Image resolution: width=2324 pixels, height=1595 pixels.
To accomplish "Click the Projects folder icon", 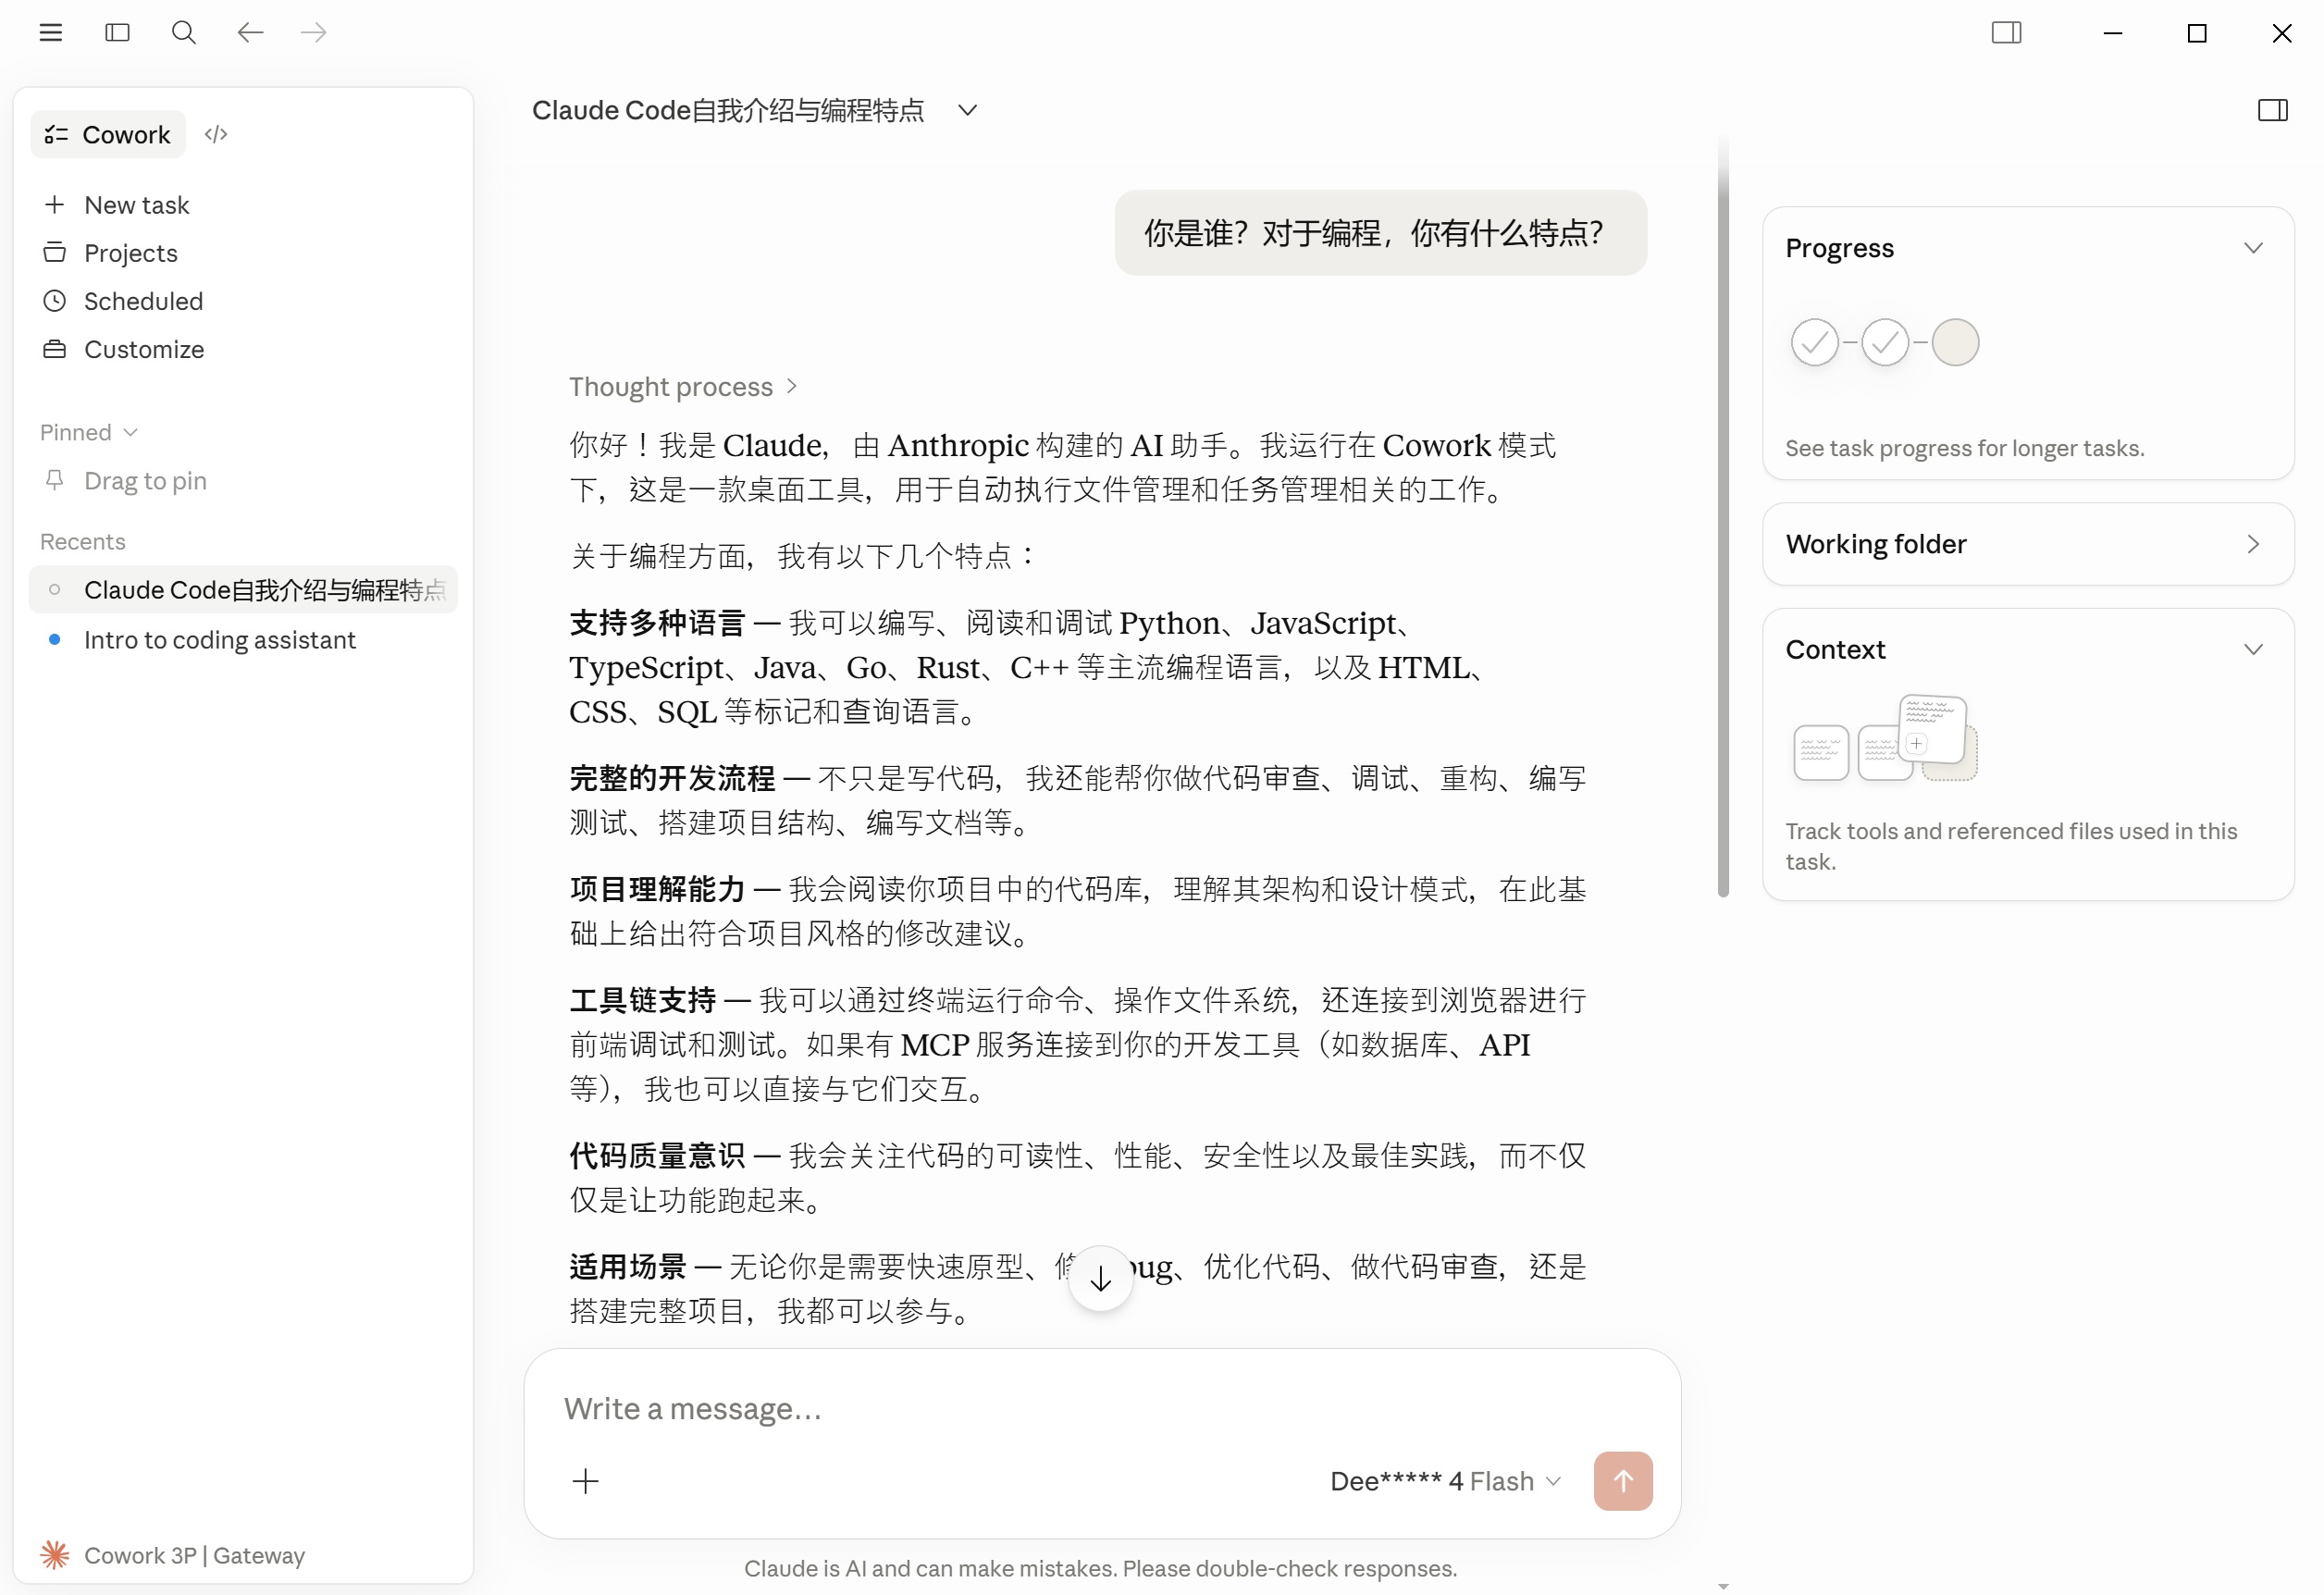I will coord(55,253).
